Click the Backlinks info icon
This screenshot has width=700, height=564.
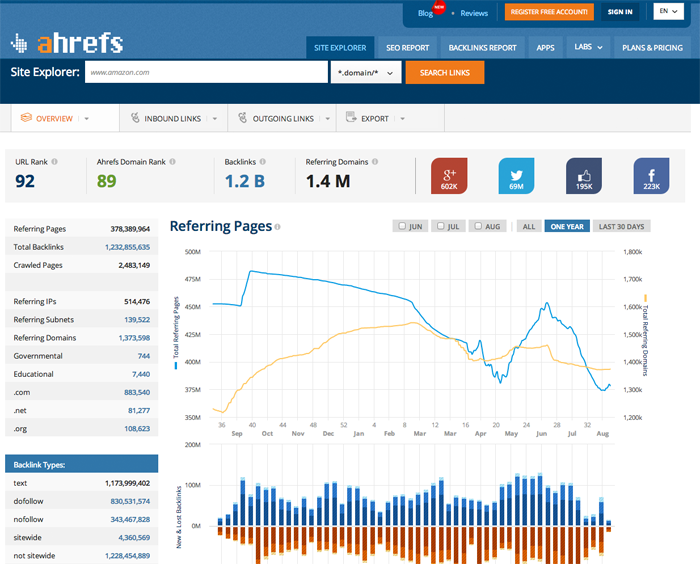coord(262,162)
